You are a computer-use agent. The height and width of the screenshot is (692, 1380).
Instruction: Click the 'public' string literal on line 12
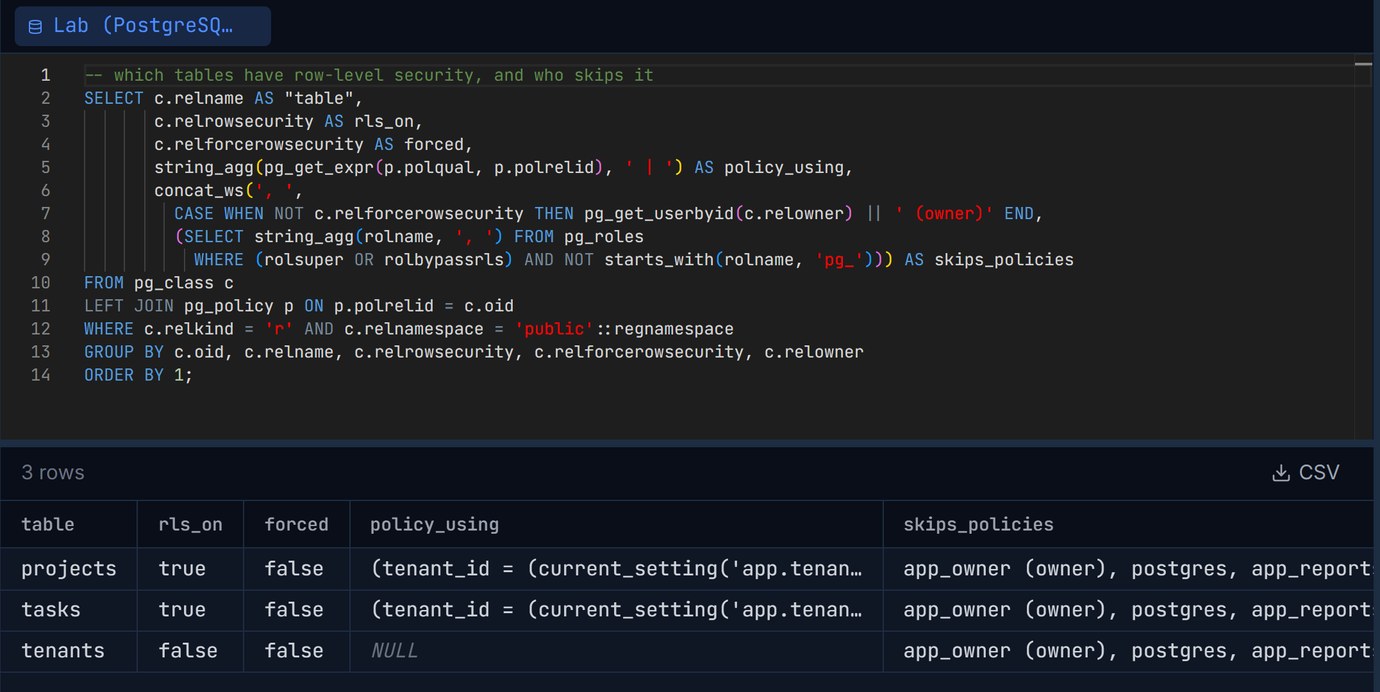click(556, 329)
